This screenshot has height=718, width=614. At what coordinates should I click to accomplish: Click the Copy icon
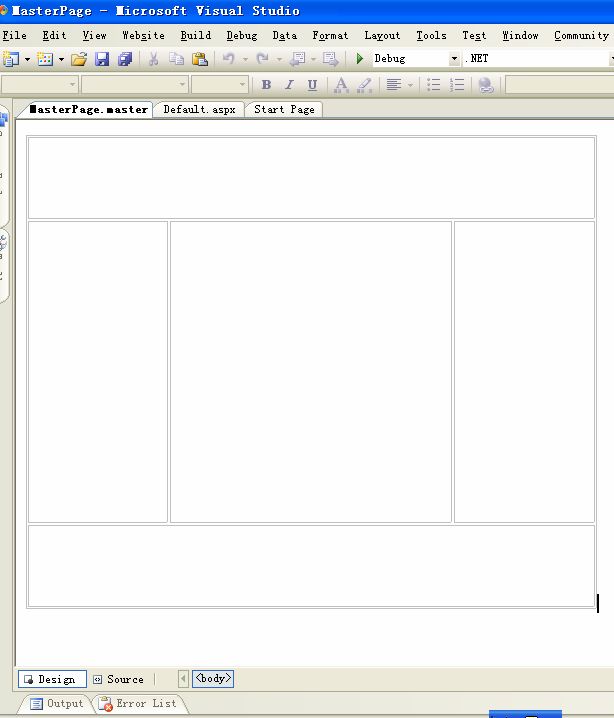(176, 59)
